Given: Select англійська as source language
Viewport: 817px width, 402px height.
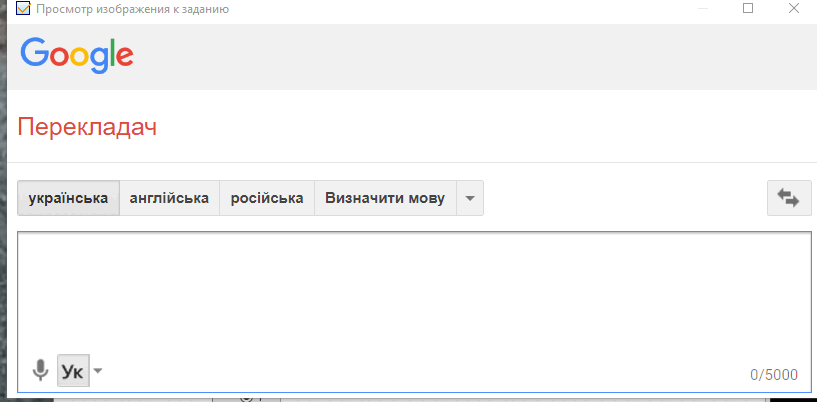Looking at the screenshot, I should click(169, 198).
